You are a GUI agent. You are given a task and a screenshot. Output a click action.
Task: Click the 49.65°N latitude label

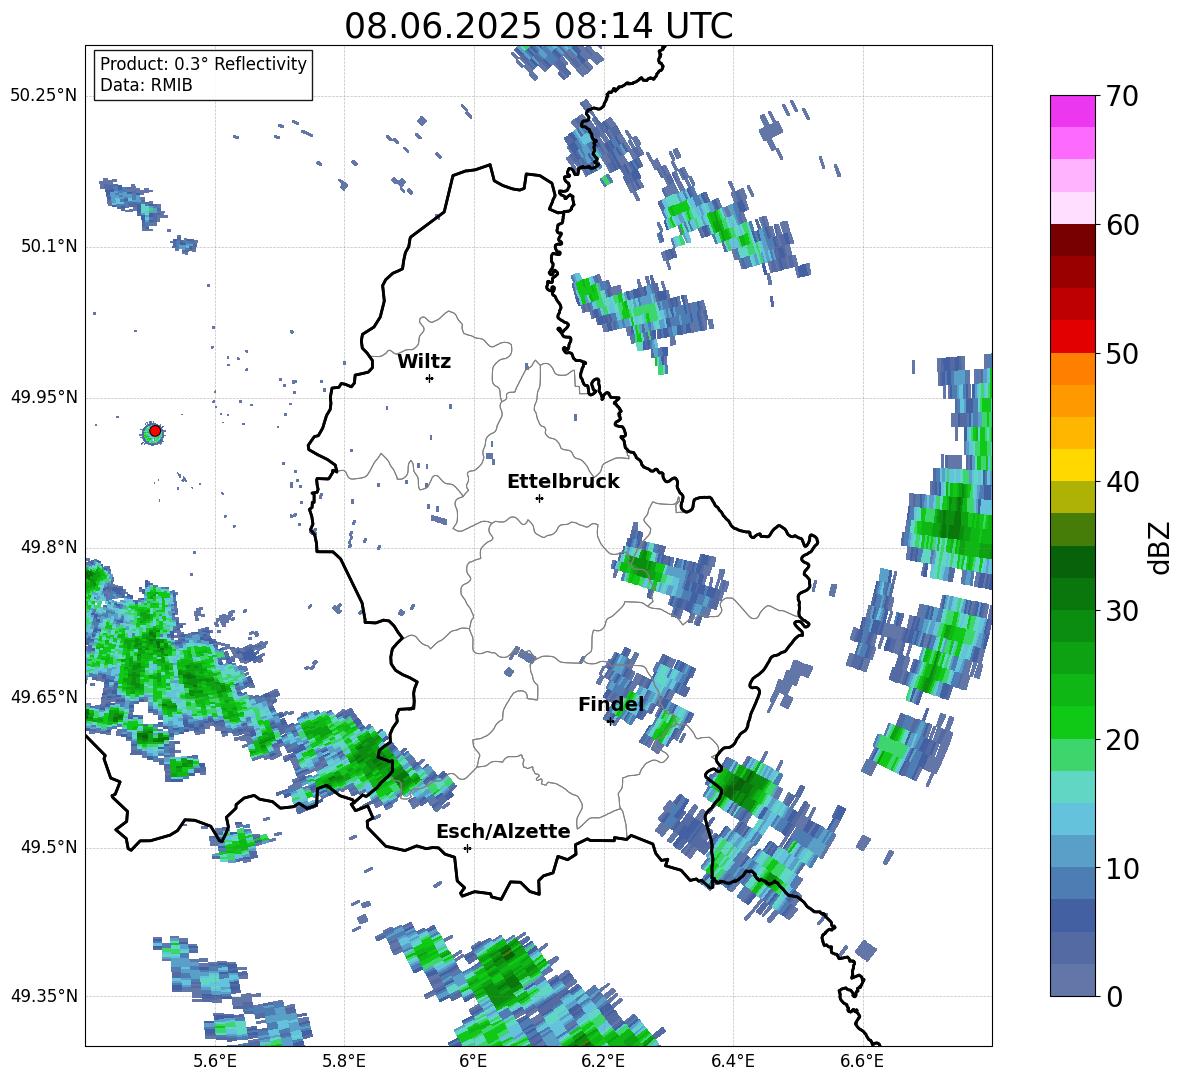[44, 696]
